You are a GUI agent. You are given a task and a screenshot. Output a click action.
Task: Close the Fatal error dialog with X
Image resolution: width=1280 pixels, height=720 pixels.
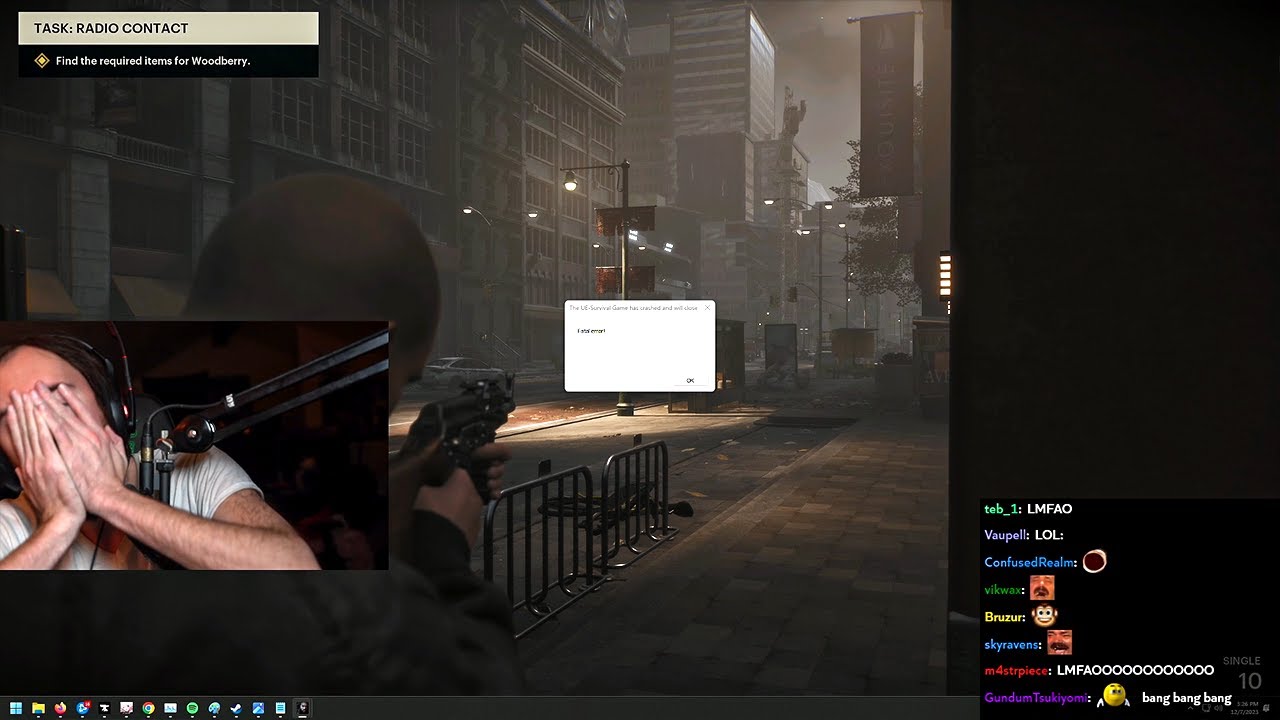(707, 308)
